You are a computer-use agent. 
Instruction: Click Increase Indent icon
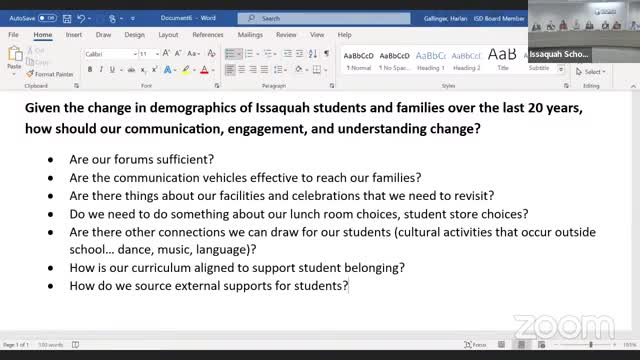click(300, 54)
